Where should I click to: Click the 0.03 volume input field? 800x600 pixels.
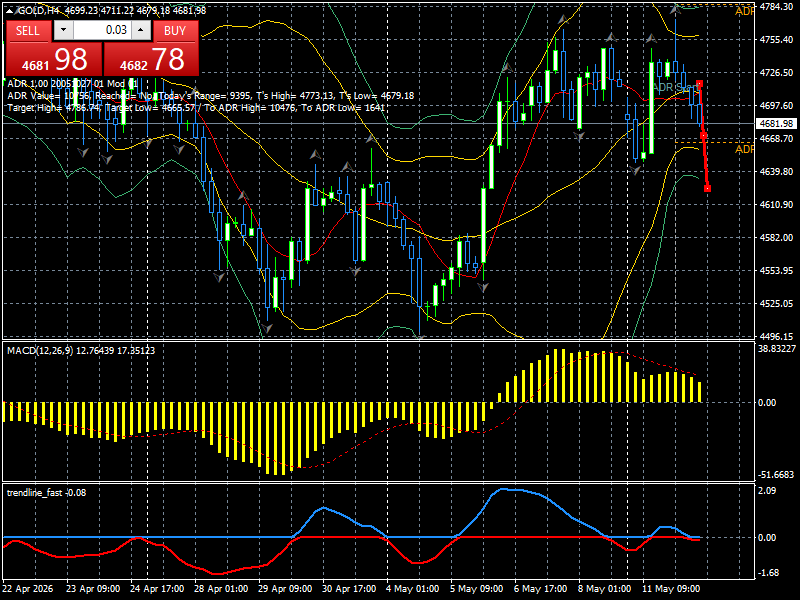click(102, 30)
